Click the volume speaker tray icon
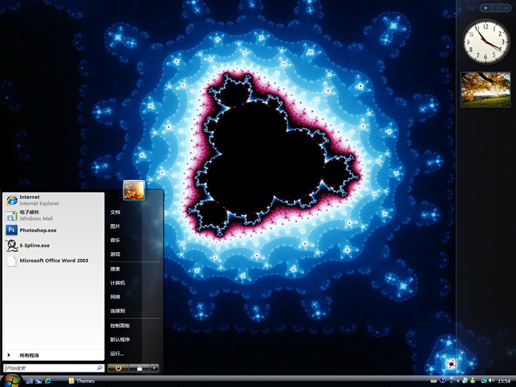516x387 pixels. pyautogui.click(x=491, y=380)
